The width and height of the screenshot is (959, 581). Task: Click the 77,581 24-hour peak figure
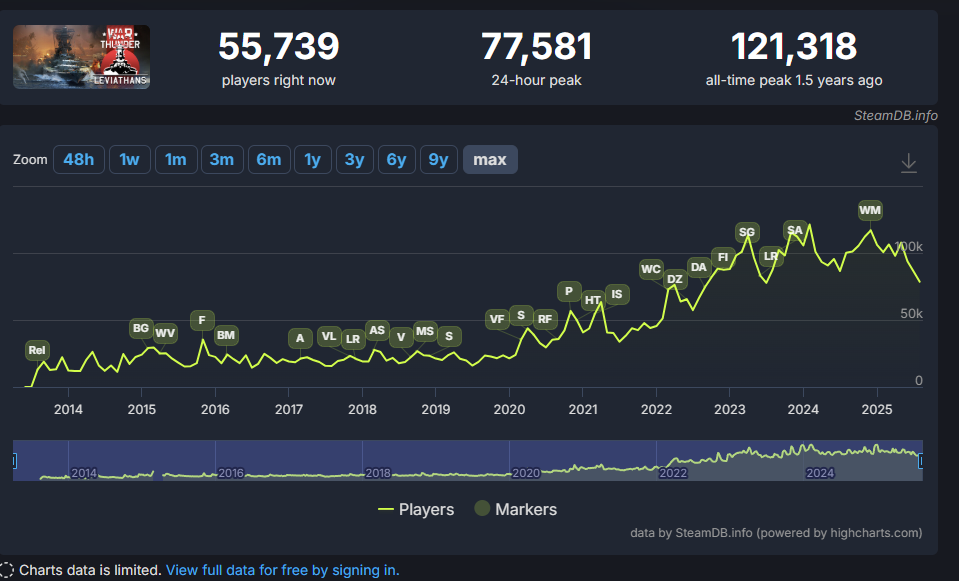pos(536,46)
